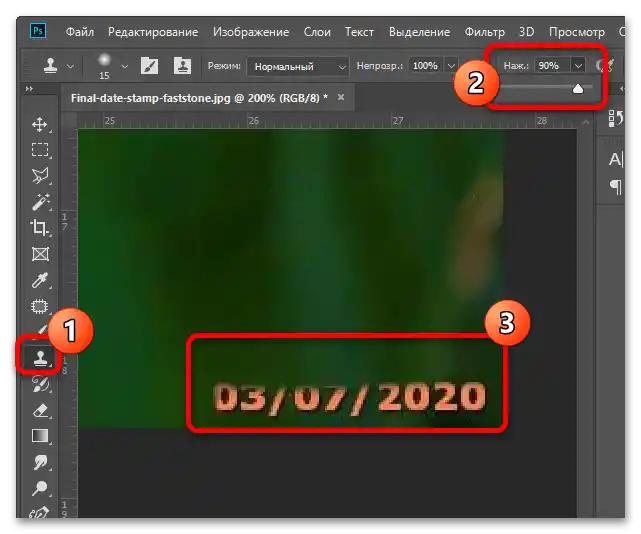
Task: Select the Crop tool
Action: pos(40,228)
